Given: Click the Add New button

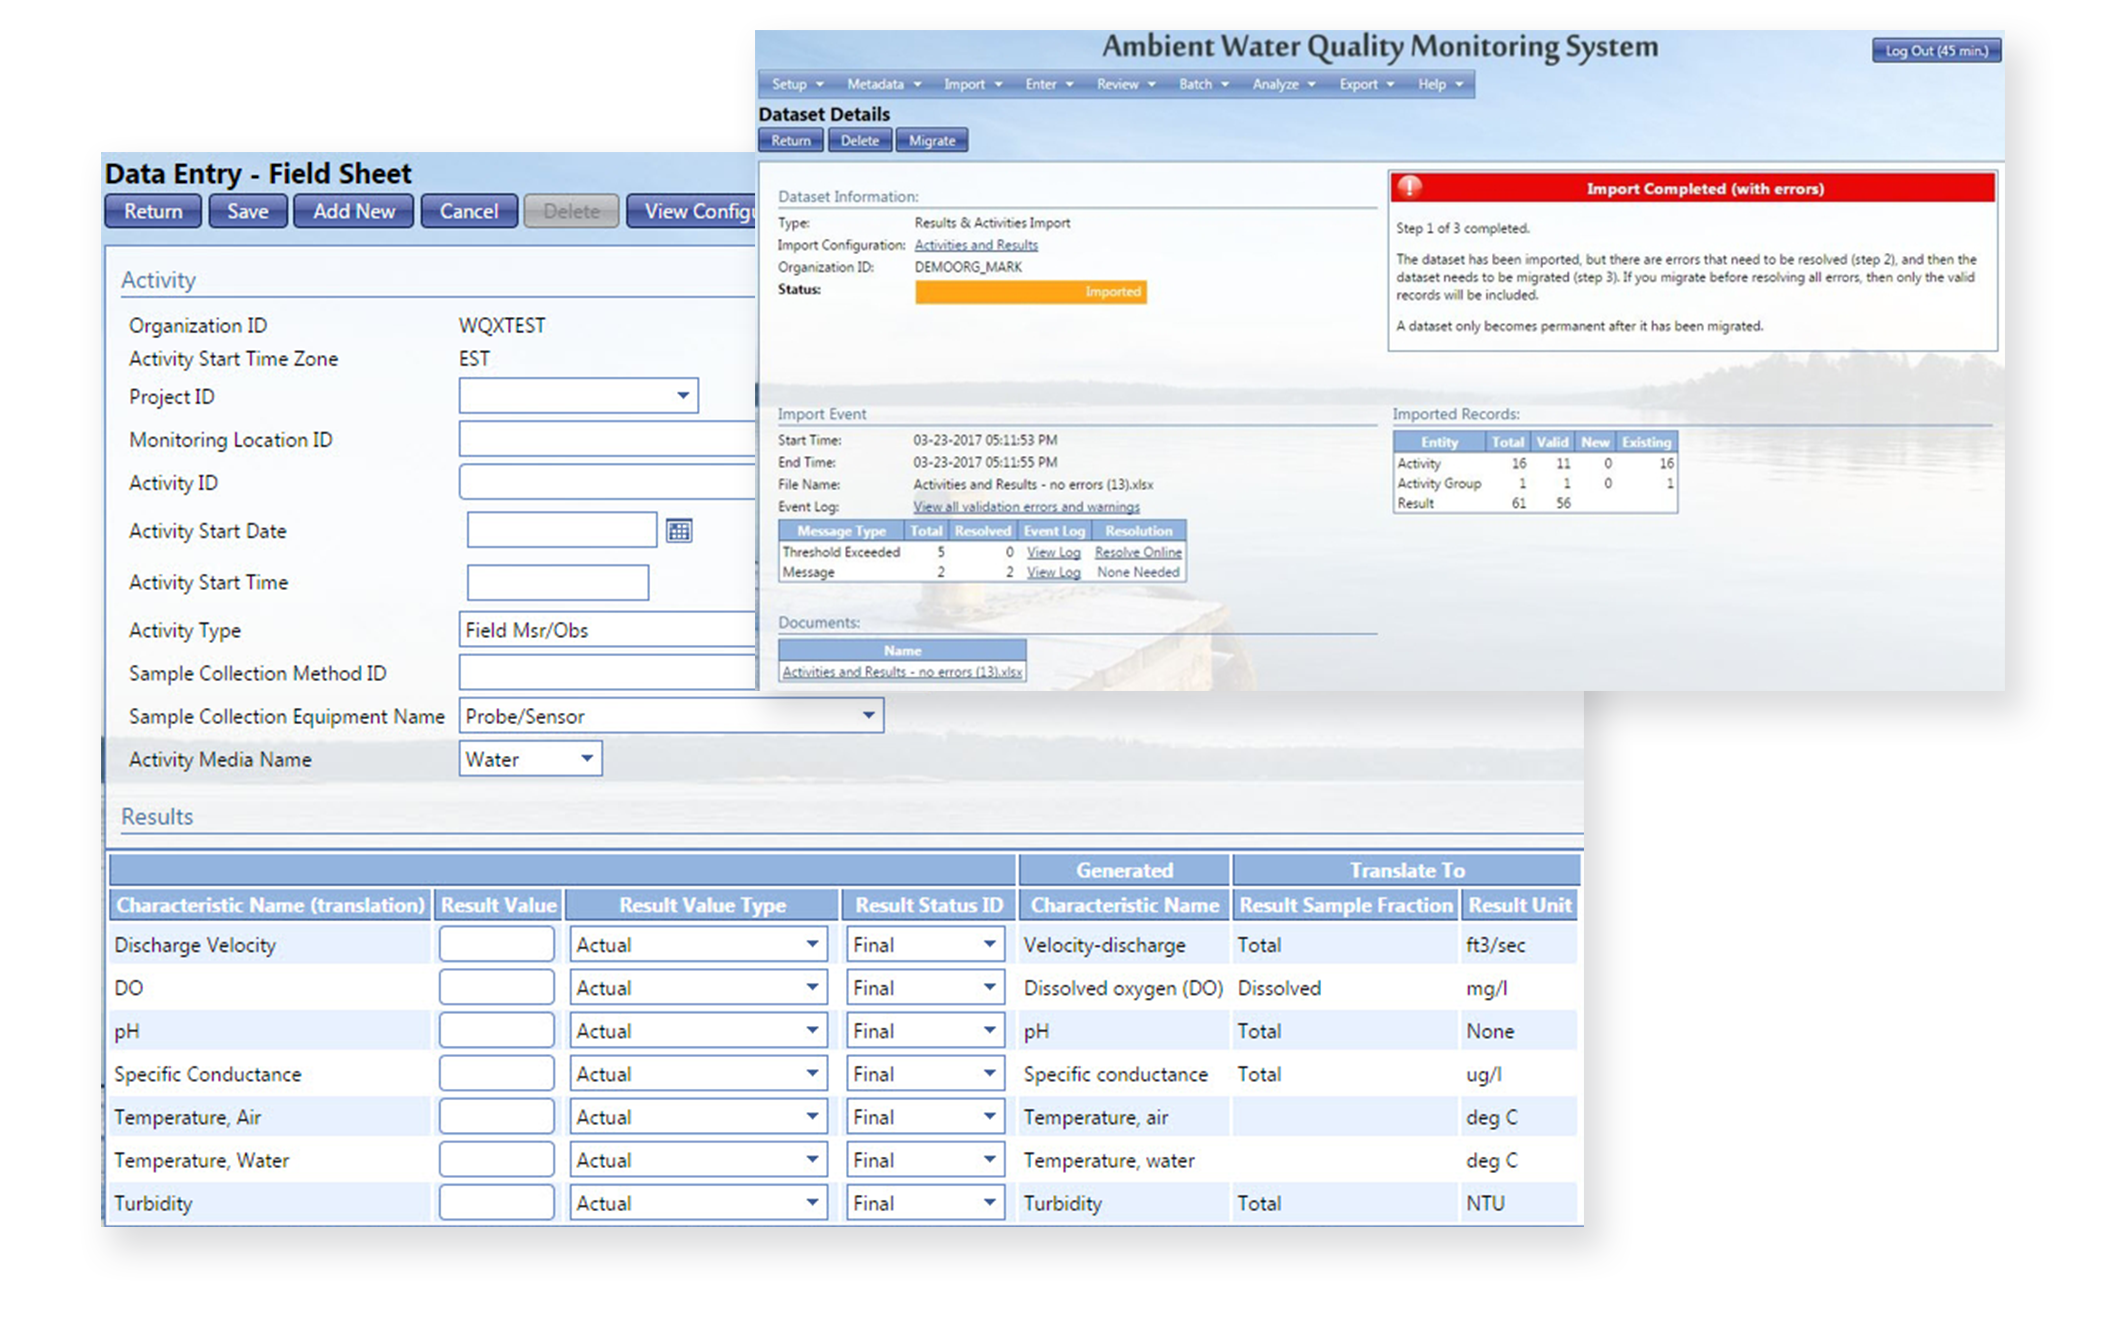Looking at the screenshot, I should pyautogui.click(x=353, y=211).
